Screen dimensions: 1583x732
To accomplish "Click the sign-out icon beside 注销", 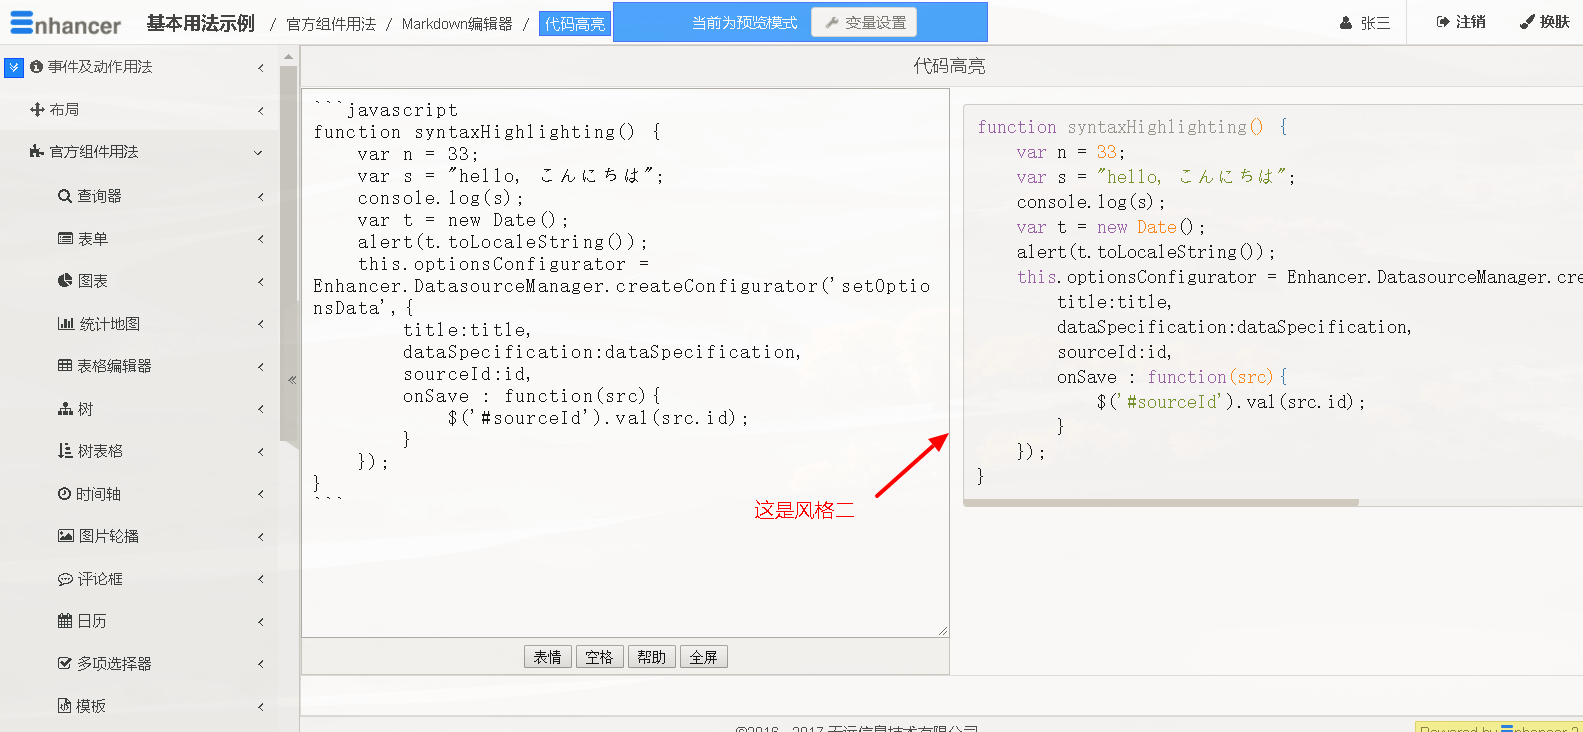I will (1443, 22).
